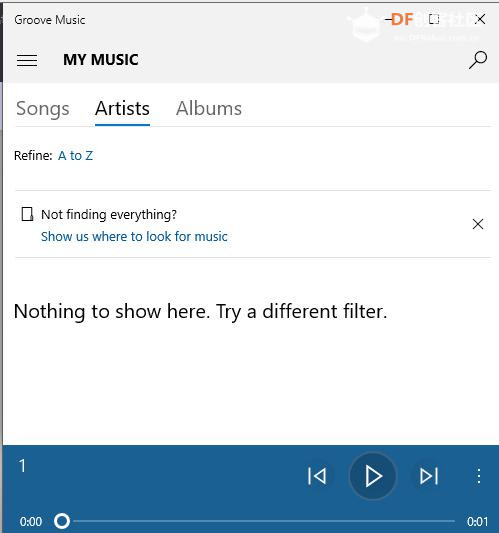The image size is (499, 533).
Task: Open search with the magnifier icon
Action: pos(478,60)
